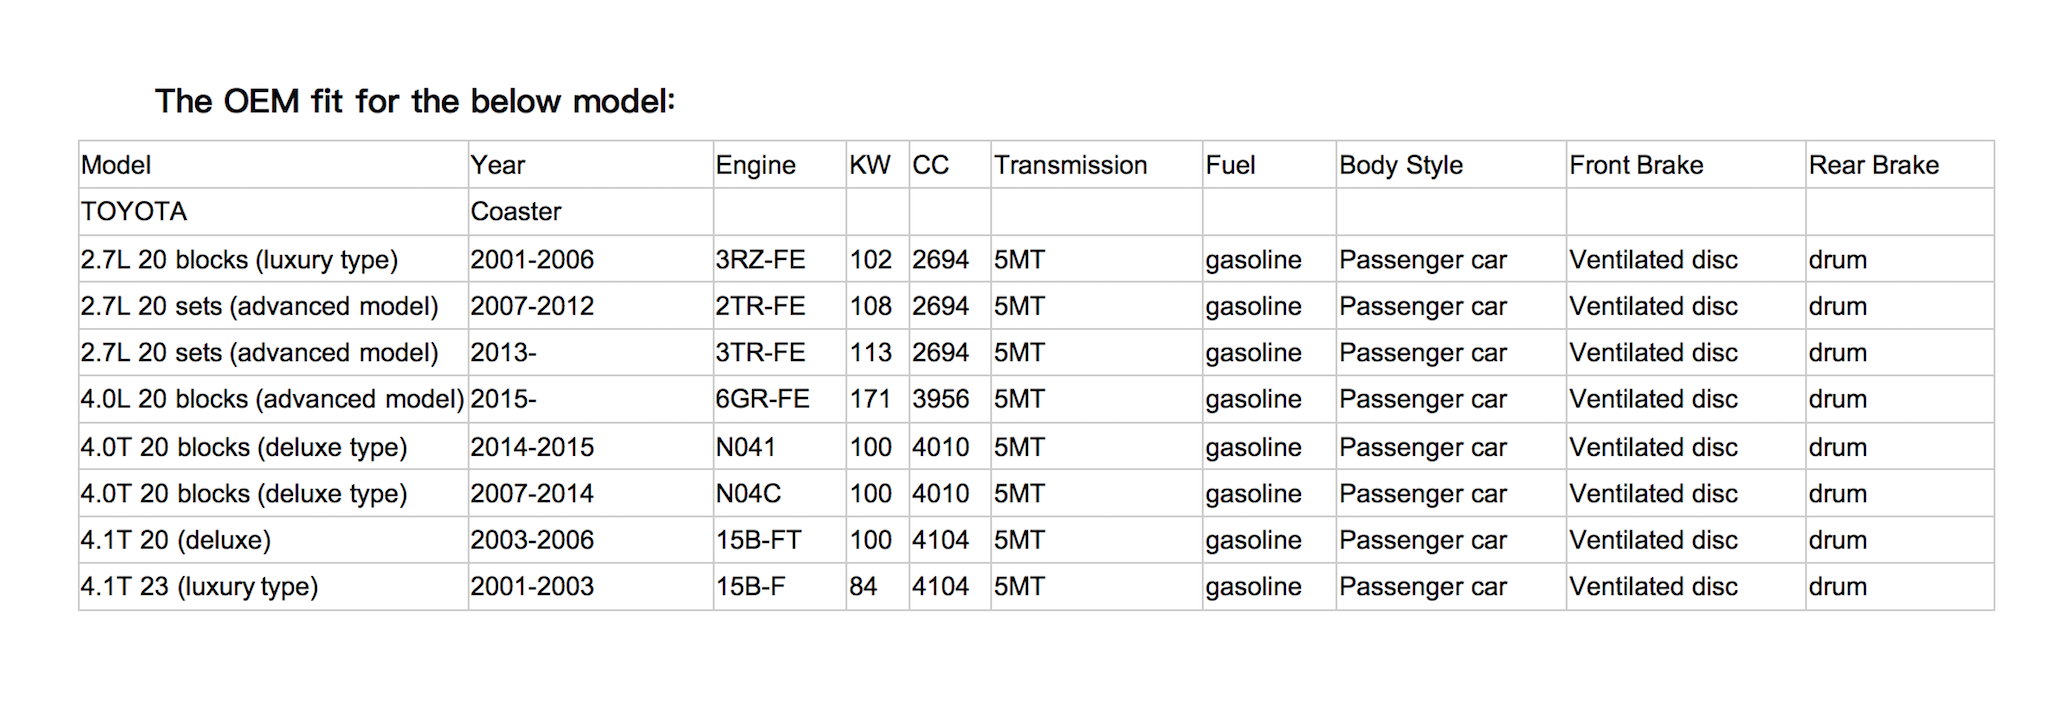This screenshot has height=704, width=2046.
Task: Click the Engine column header
Action: (779, 165)
